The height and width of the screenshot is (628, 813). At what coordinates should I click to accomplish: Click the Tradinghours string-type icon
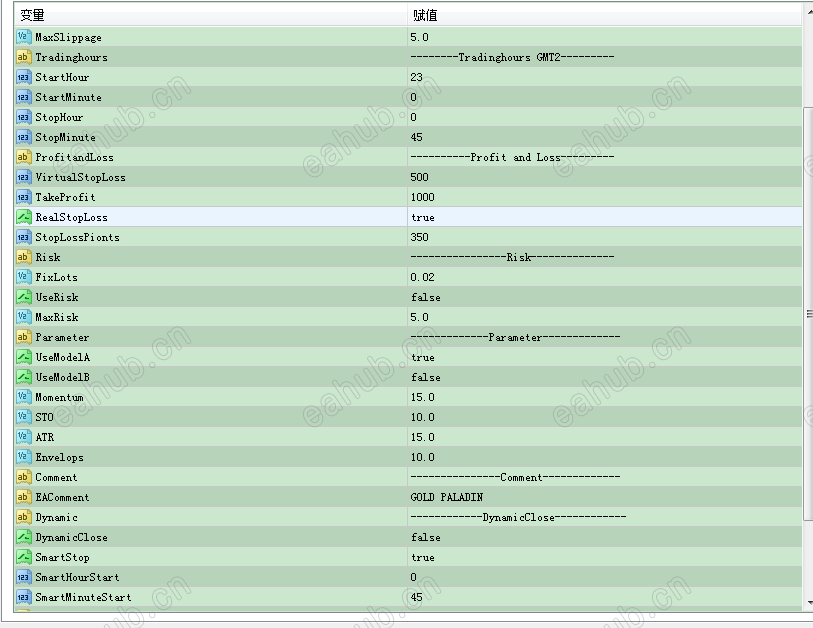(x=23, y=57)
